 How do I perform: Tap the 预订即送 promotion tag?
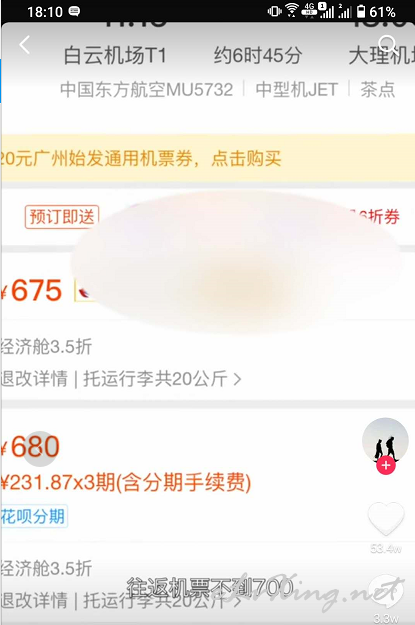pyautogui.click(x=62, y=217)
